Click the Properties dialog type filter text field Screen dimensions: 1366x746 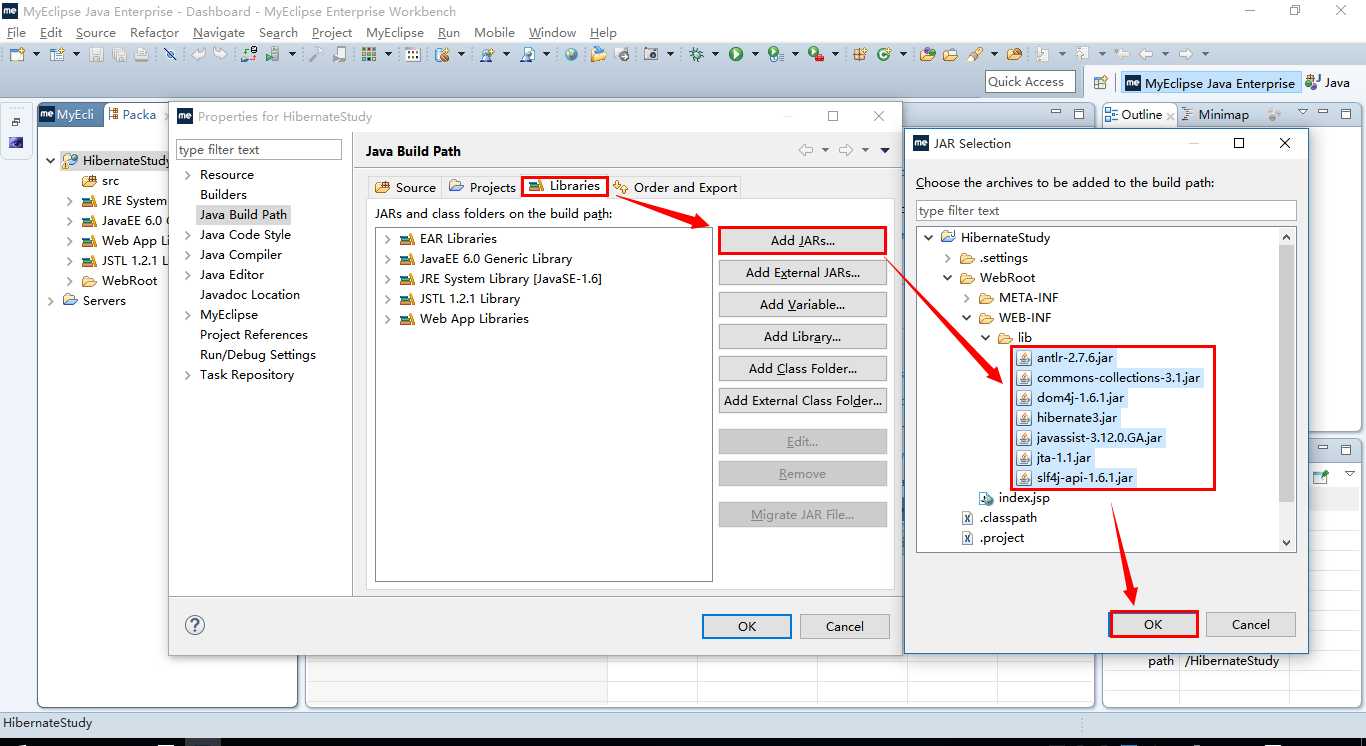[259, 150]
